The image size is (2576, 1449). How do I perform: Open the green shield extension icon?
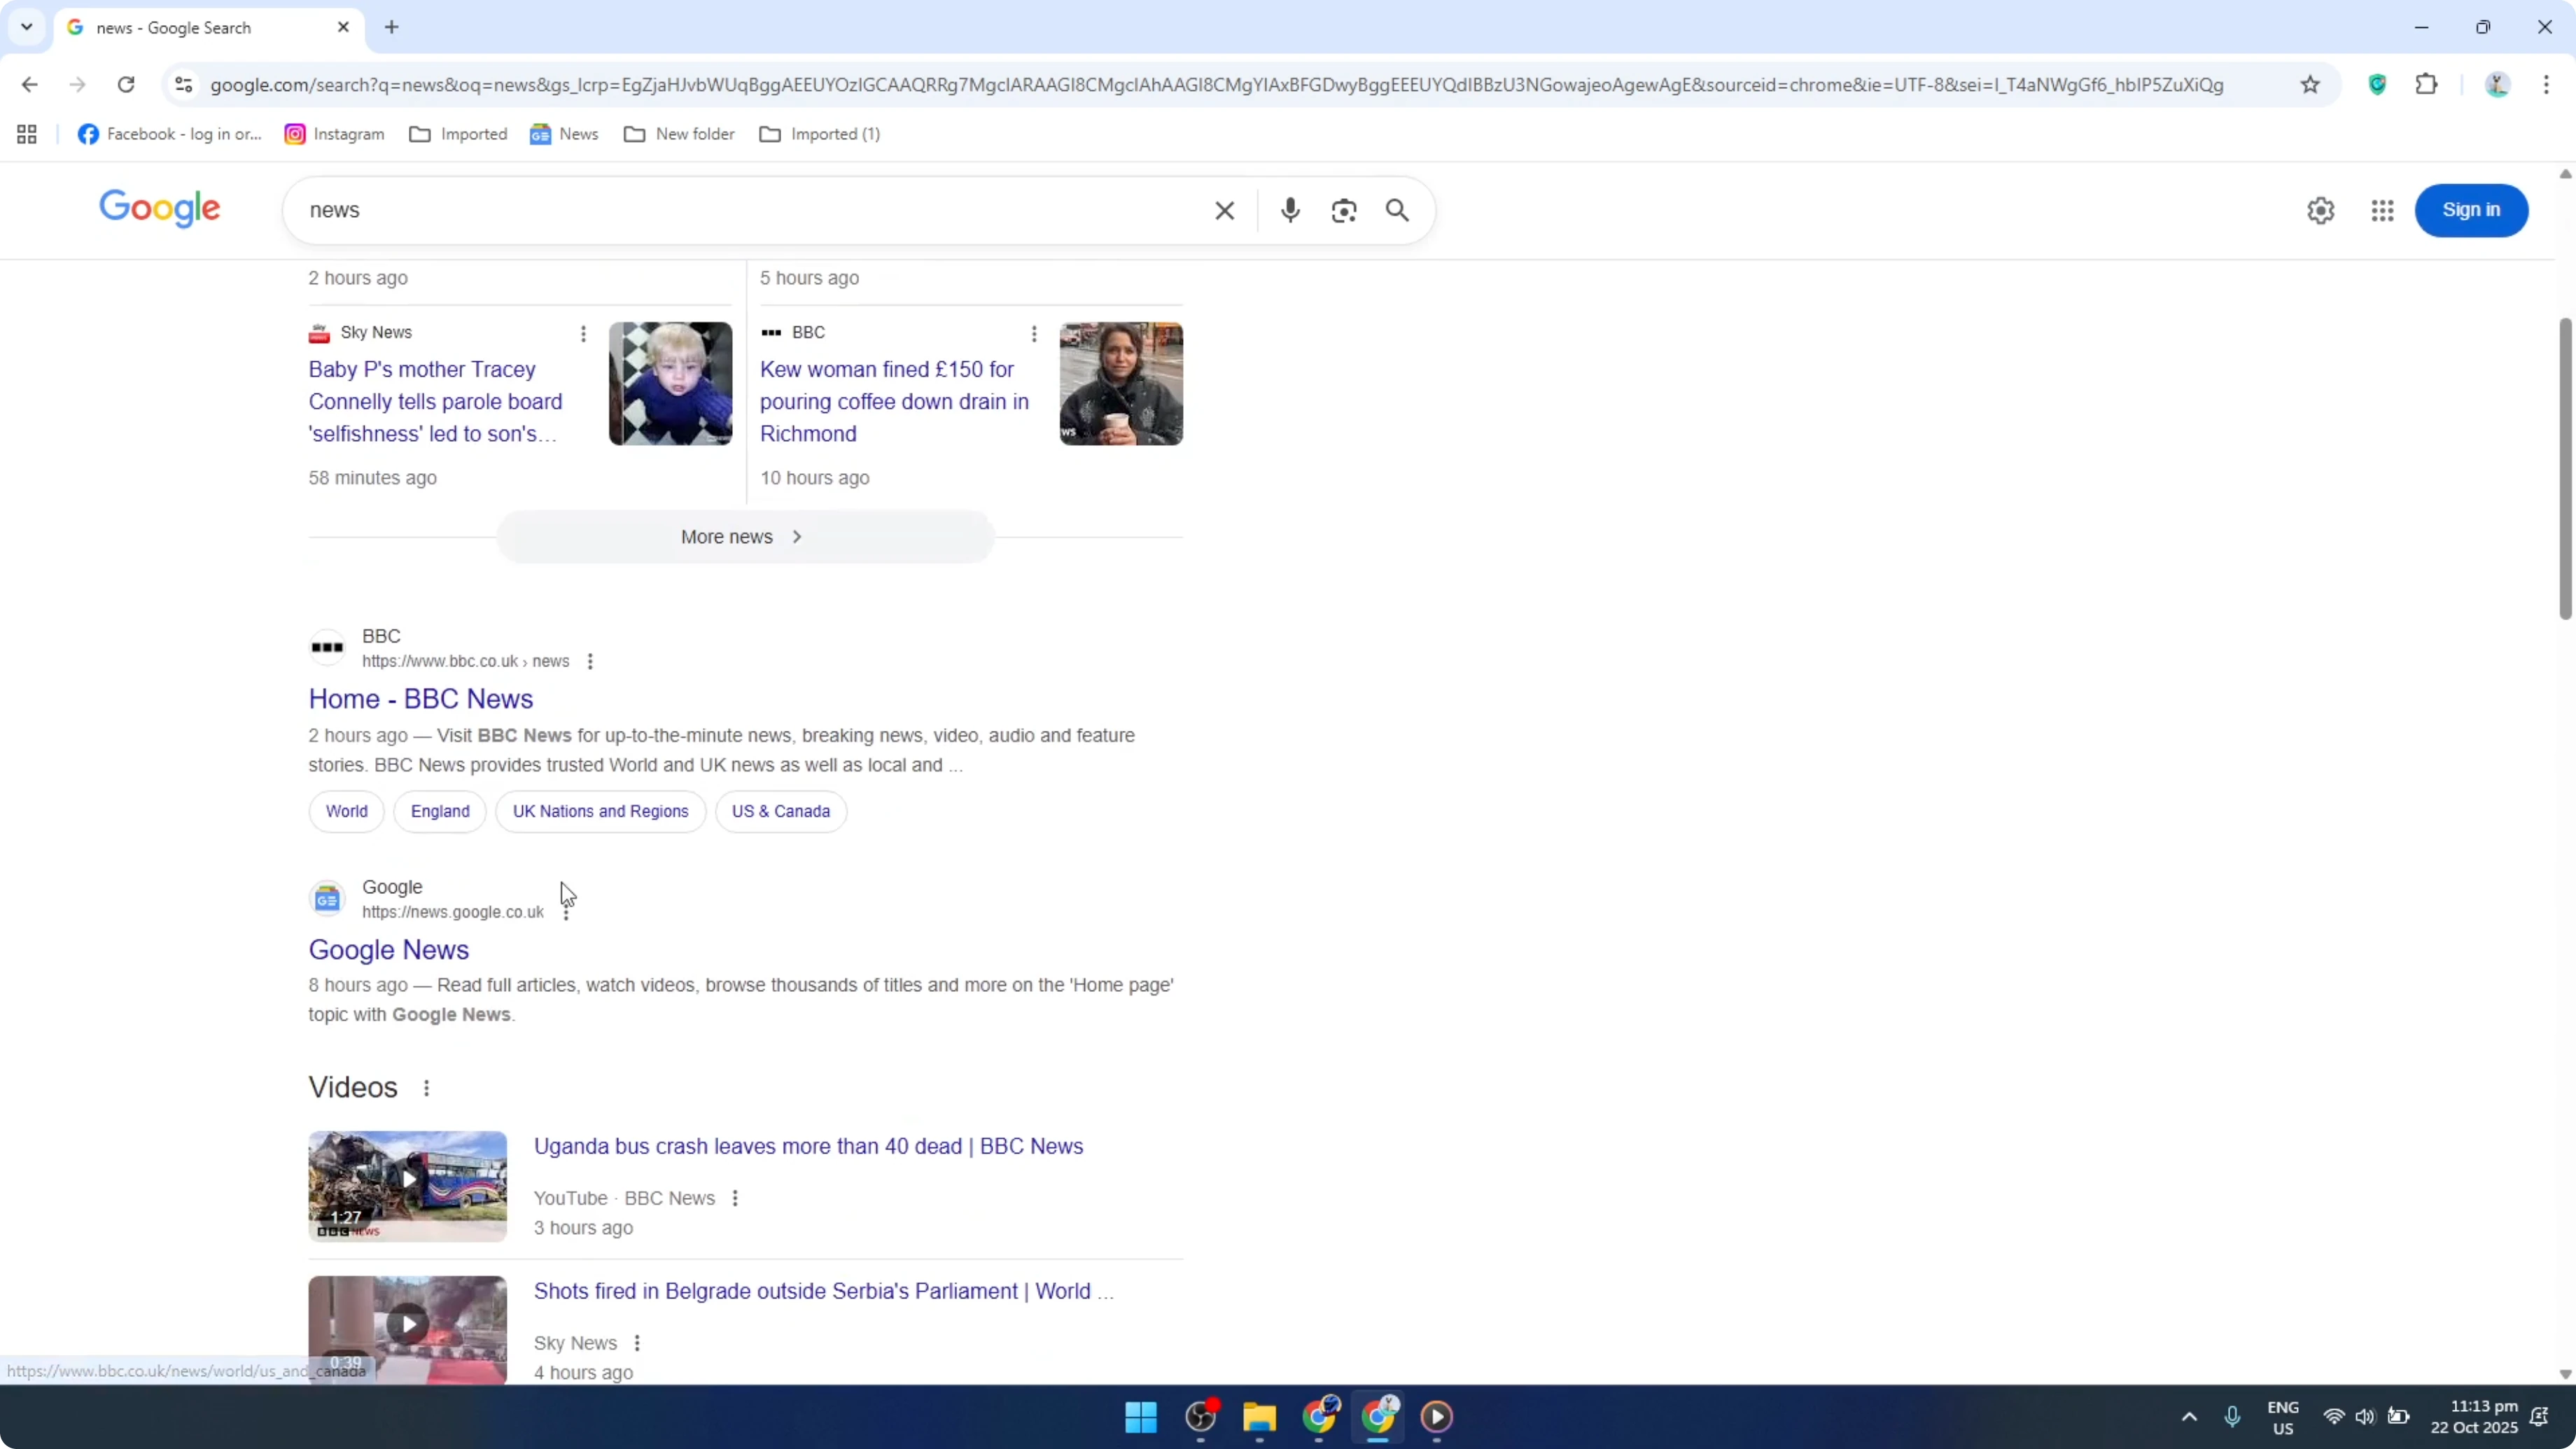[2378, 85]
